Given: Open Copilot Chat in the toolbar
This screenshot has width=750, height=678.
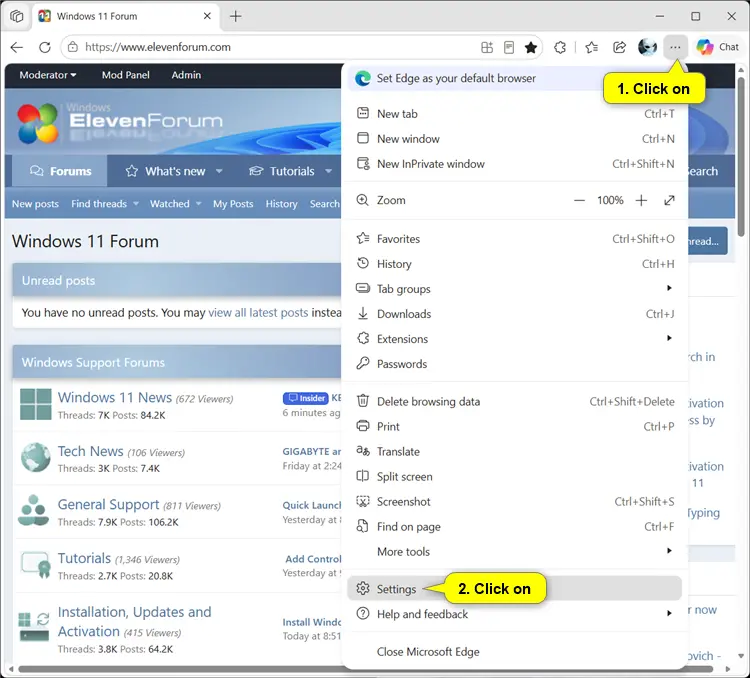Looking at the screenshot, I should point(717,47).
